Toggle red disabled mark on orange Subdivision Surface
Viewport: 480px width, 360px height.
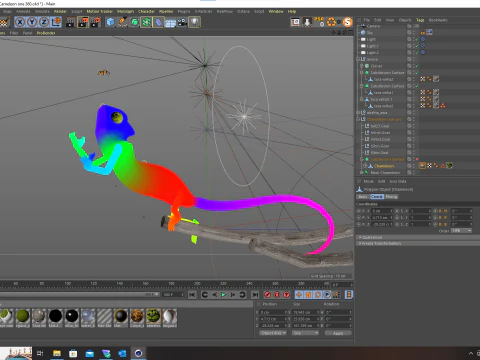coord(417,159)
